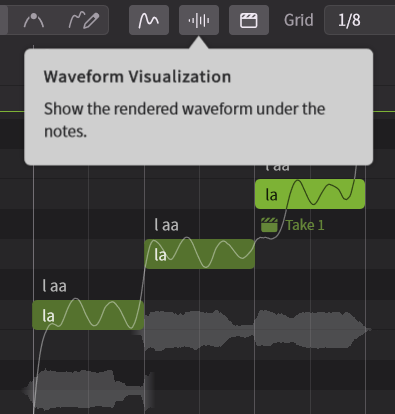Select the middle "la" note

click(x=199, y=254)
